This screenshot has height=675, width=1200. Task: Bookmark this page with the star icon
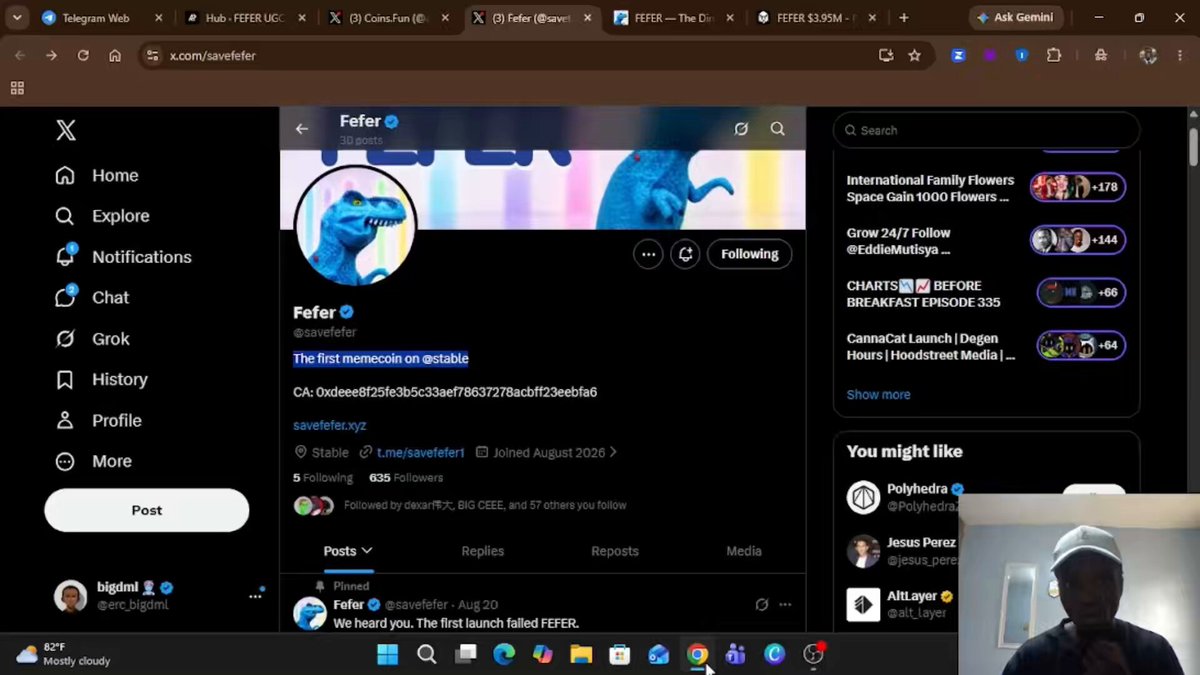(914, 56)
